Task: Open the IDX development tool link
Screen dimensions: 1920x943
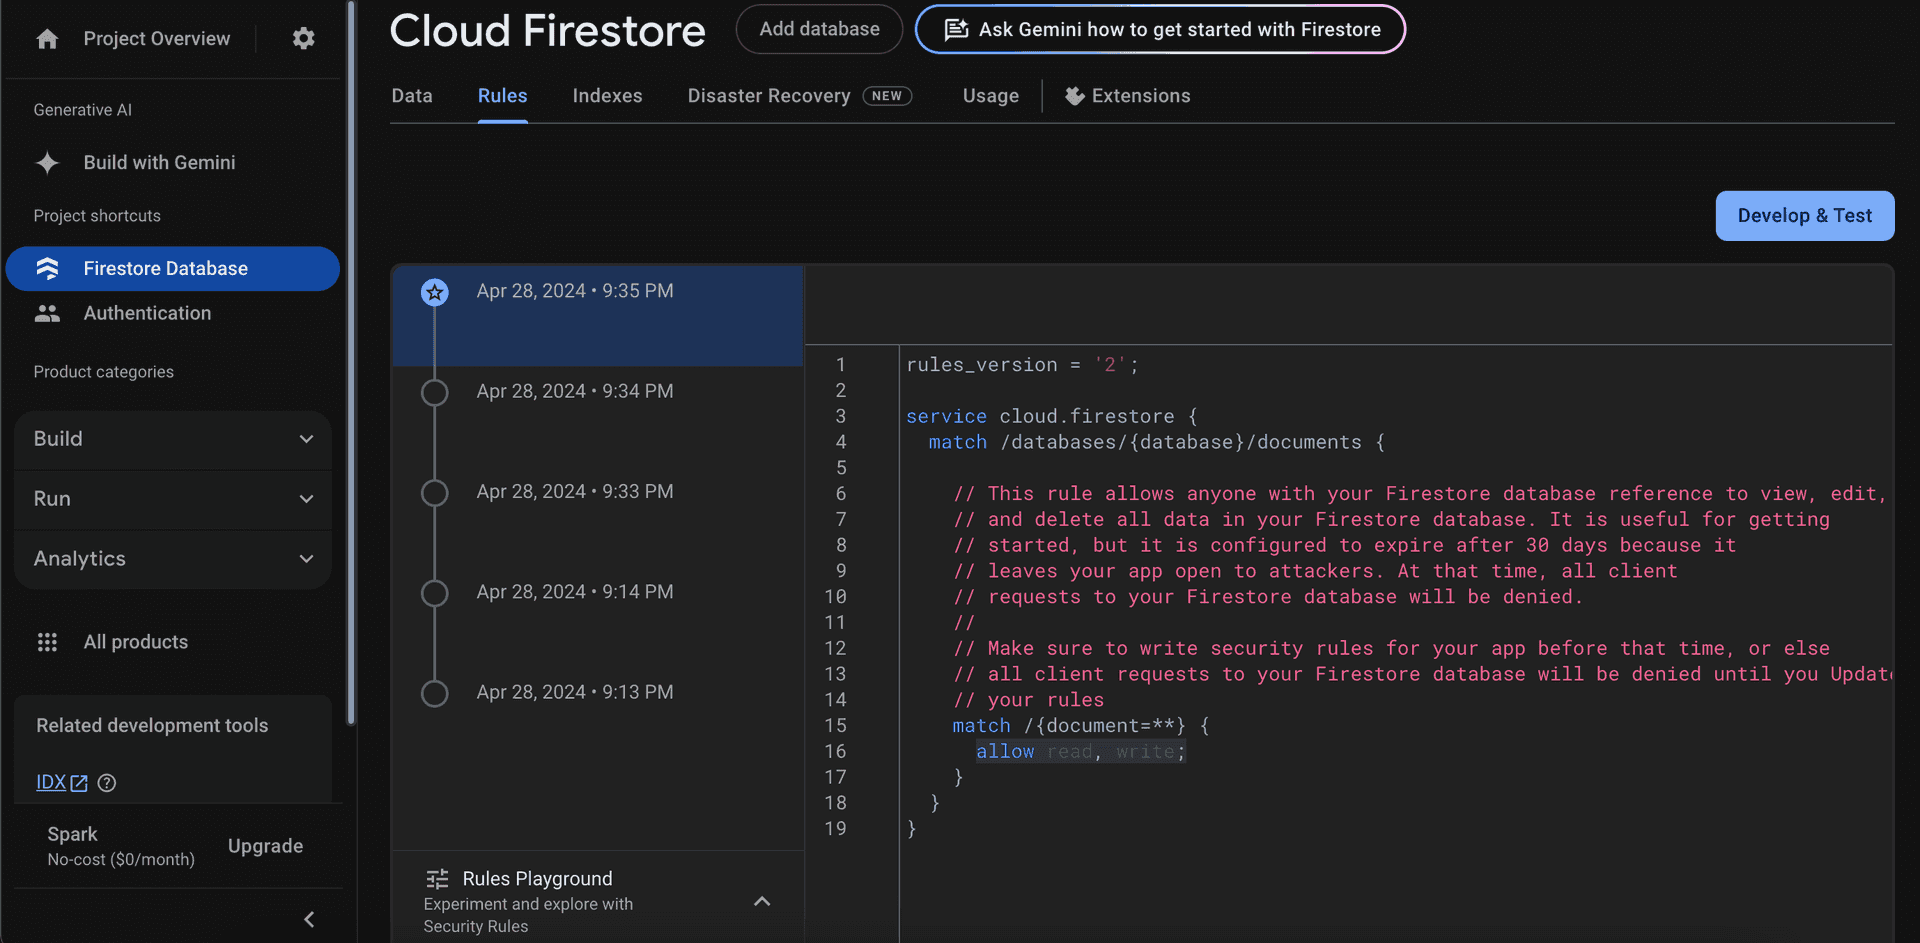Action: click(52, 782)
